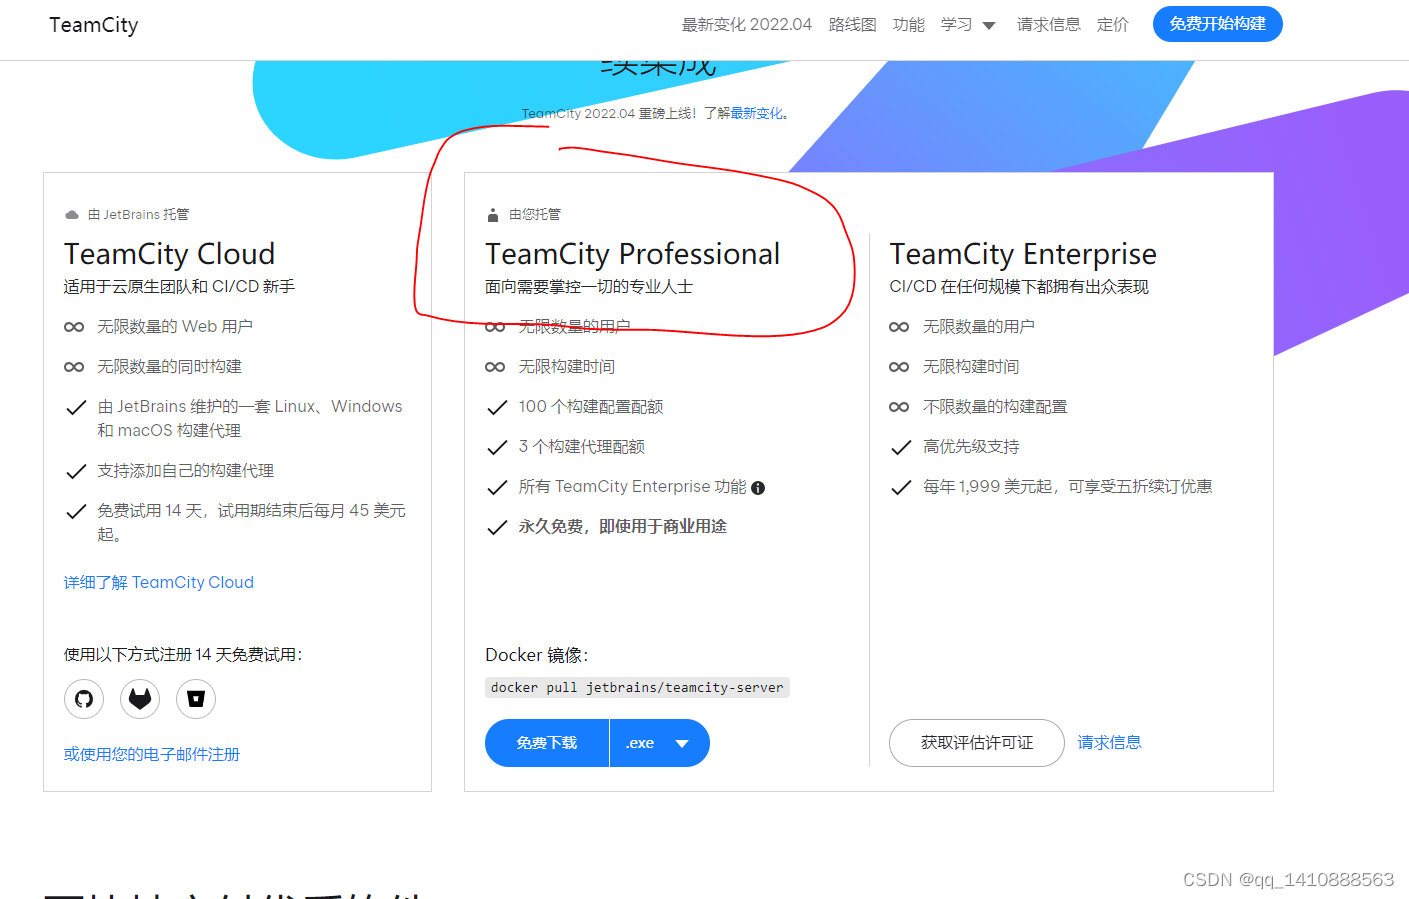Viewport: 1409px width, 899px height.
Task: Click 所有 TeamCity Enterprise 功能 text
Action: 633,487
